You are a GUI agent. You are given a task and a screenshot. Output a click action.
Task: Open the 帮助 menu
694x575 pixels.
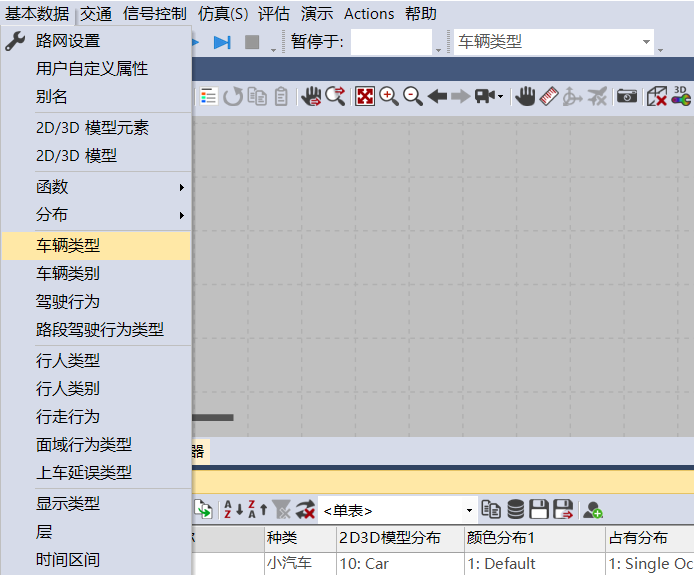coord(420,14)
